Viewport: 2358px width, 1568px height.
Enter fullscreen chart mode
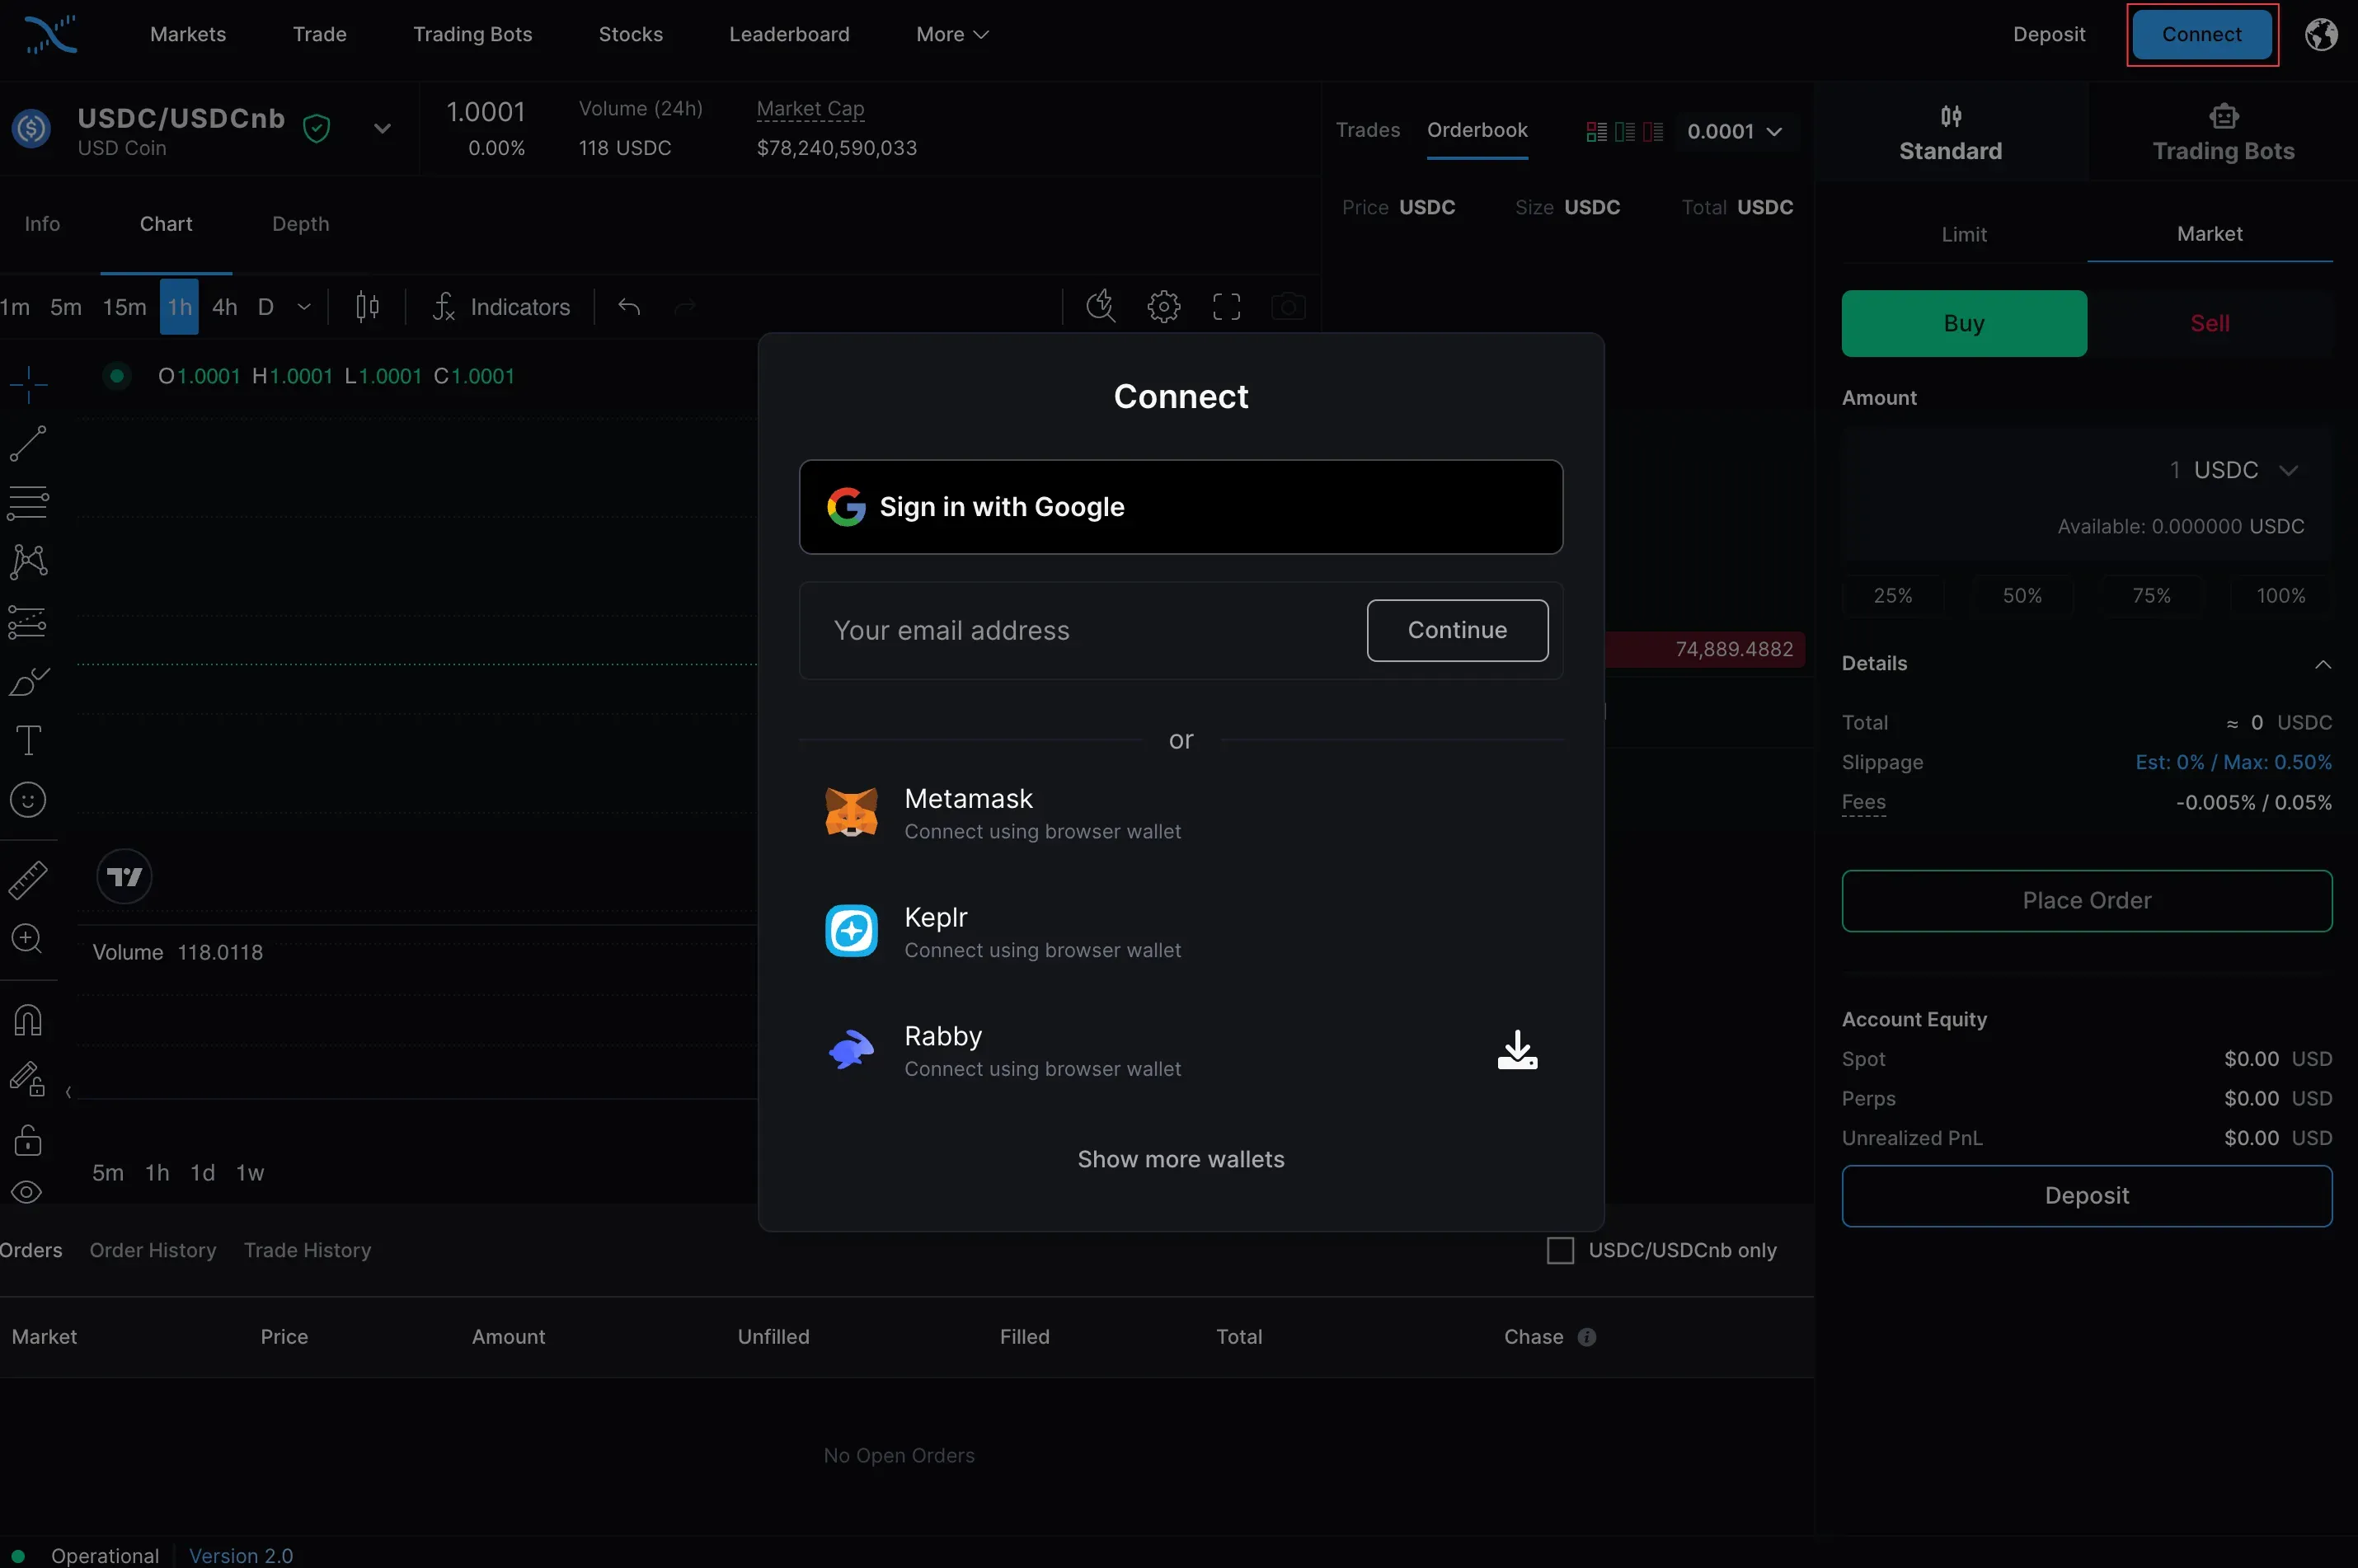[x=1227, y=306]
